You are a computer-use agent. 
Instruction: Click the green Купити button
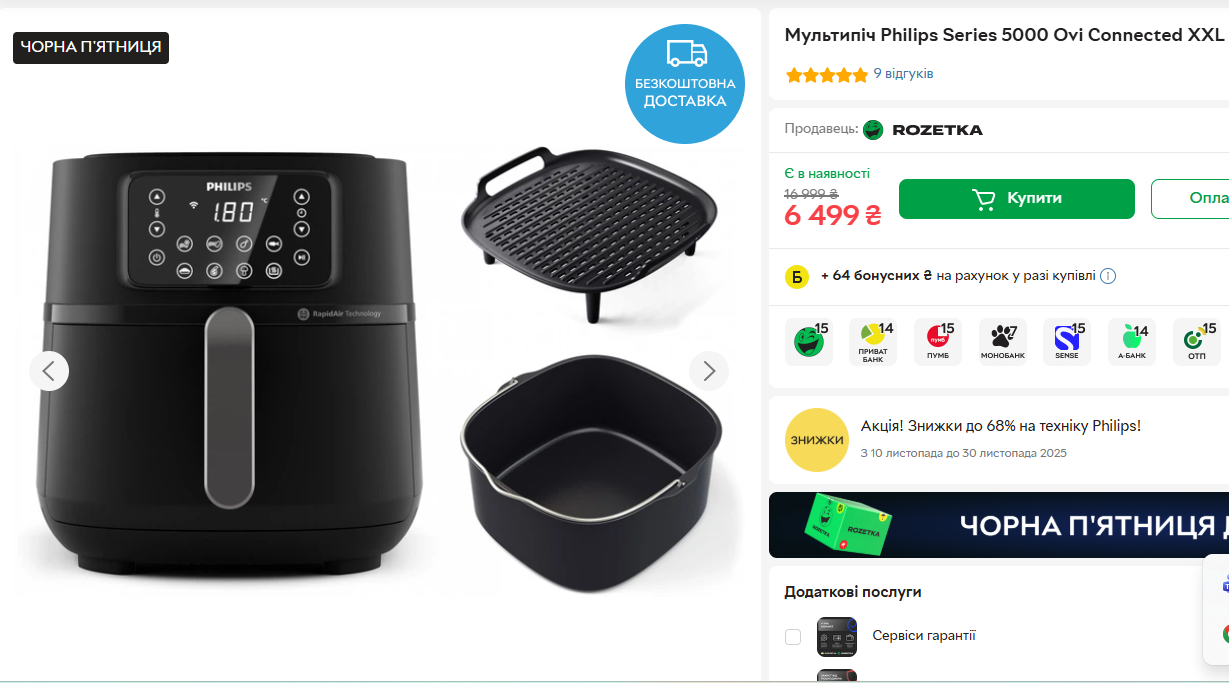[x=1017, y=199]
